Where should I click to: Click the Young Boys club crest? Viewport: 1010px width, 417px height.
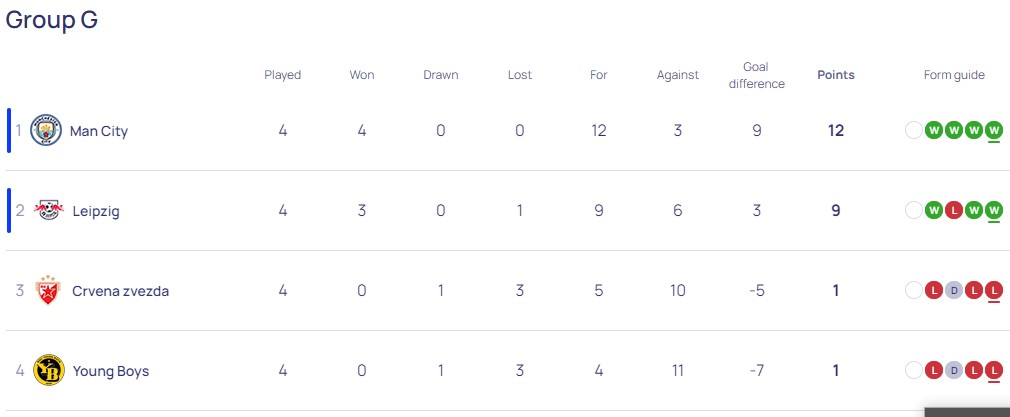pos(48,370)
